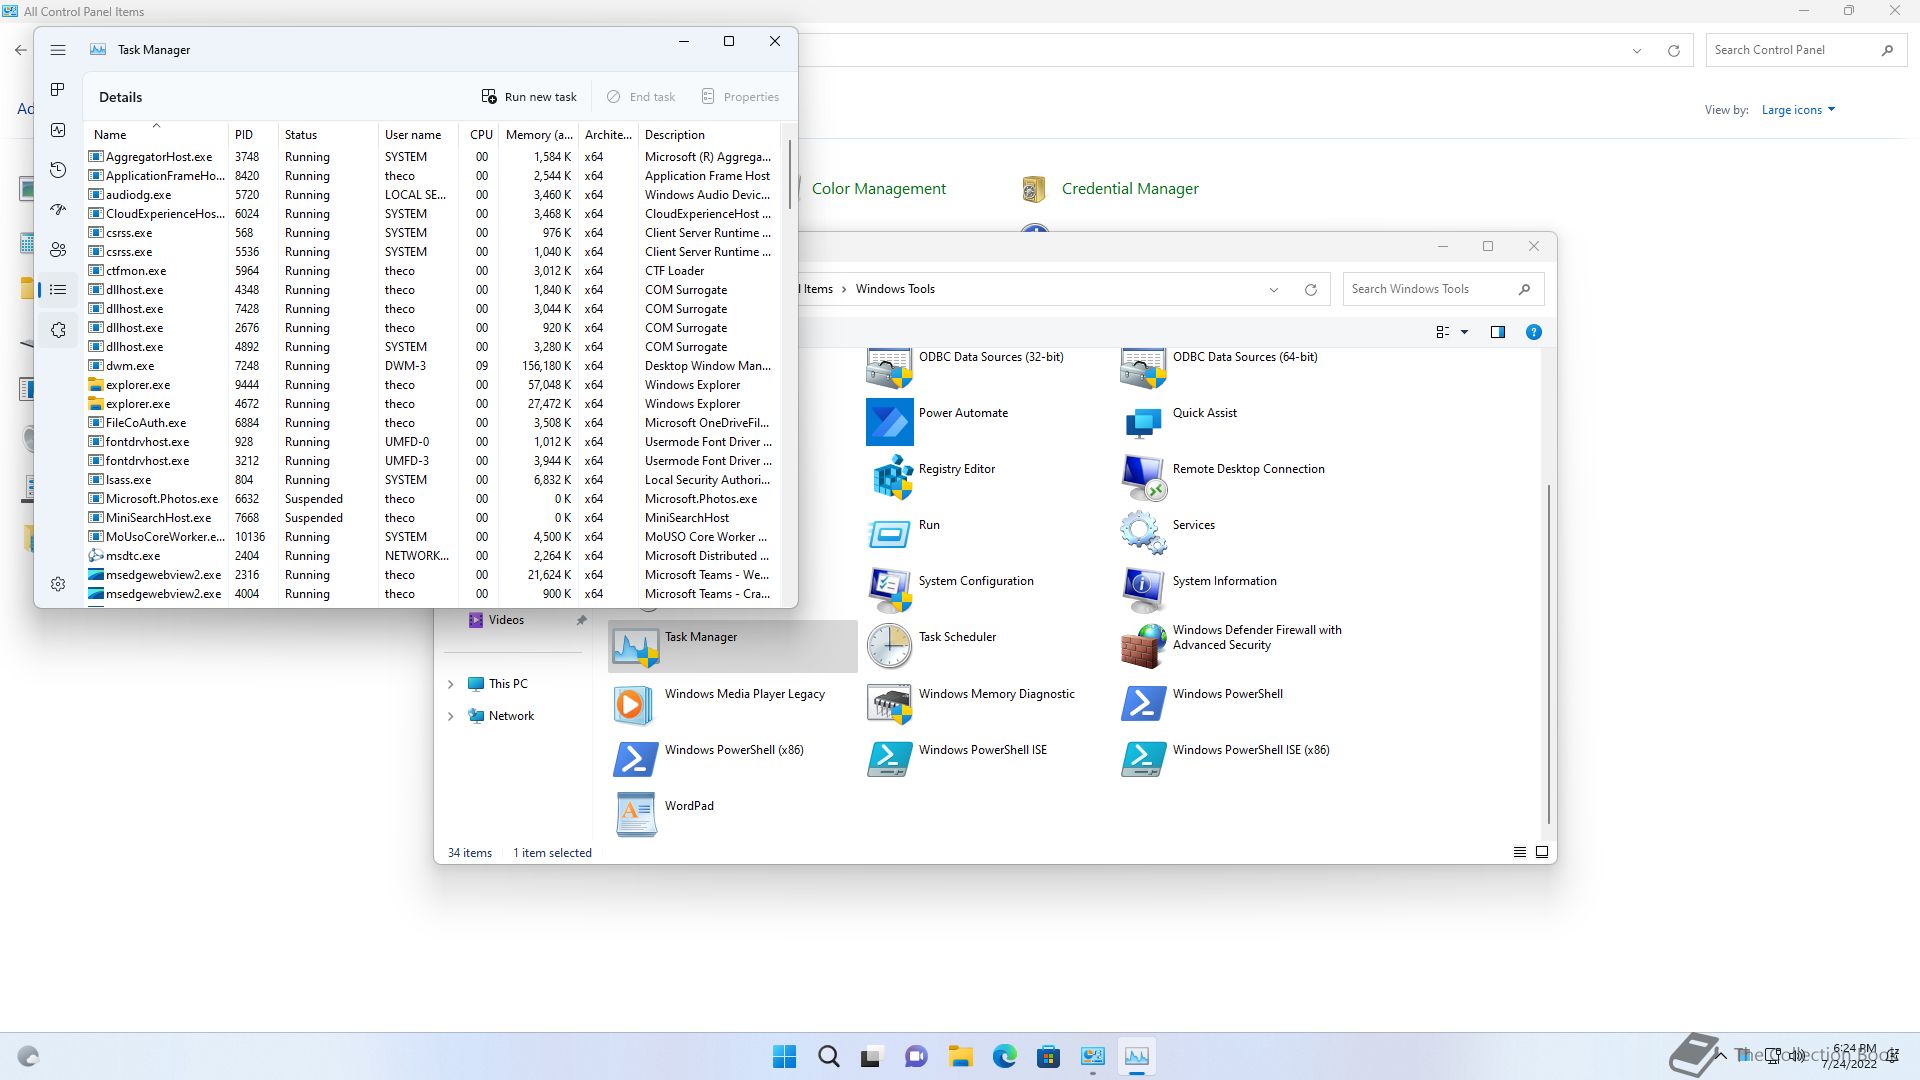Show hidden system tray icons
Screen dimensions: 1920x1080
1720,1055
